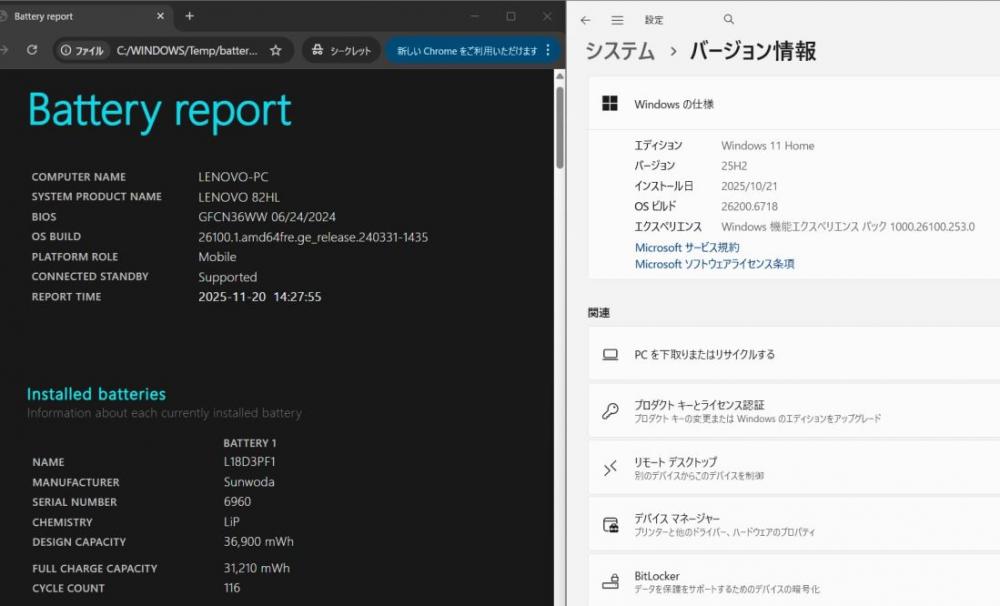Click the address bar showing C:/WINDOWS/Temp
Screen dimensions: 1000x606
pyautogui.click(x=187, y=50)
